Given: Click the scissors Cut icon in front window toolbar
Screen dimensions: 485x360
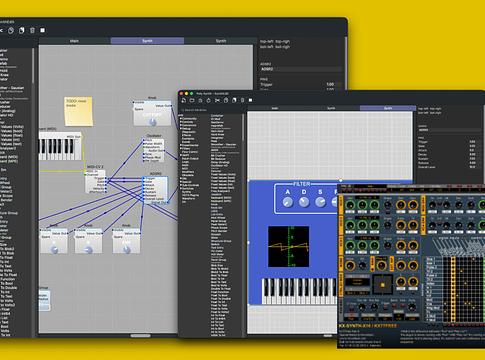Looking at the screenshot, I should click(217, 100).
